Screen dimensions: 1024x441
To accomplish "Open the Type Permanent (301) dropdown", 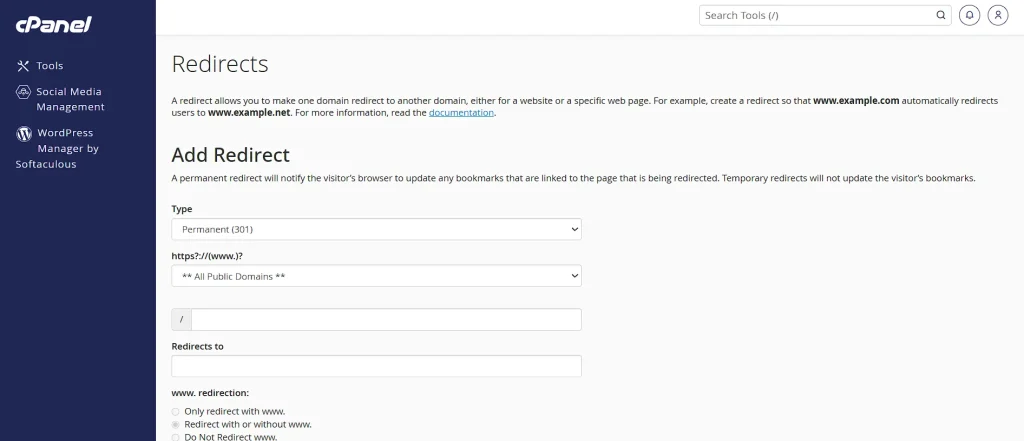I will pos(376,229).
